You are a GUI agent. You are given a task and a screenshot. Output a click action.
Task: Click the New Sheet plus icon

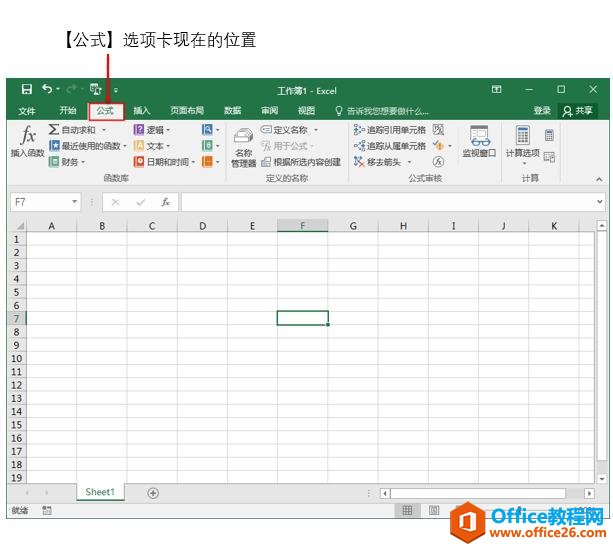point(153,493)
